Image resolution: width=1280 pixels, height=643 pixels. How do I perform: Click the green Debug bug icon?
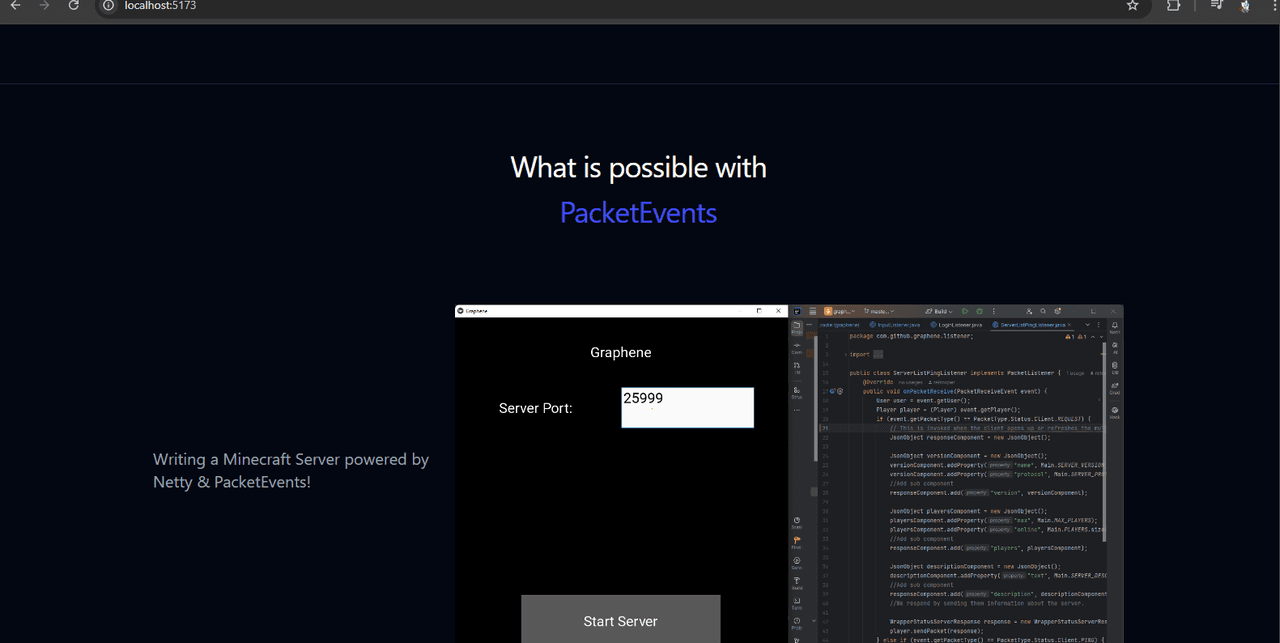point(979,311)
